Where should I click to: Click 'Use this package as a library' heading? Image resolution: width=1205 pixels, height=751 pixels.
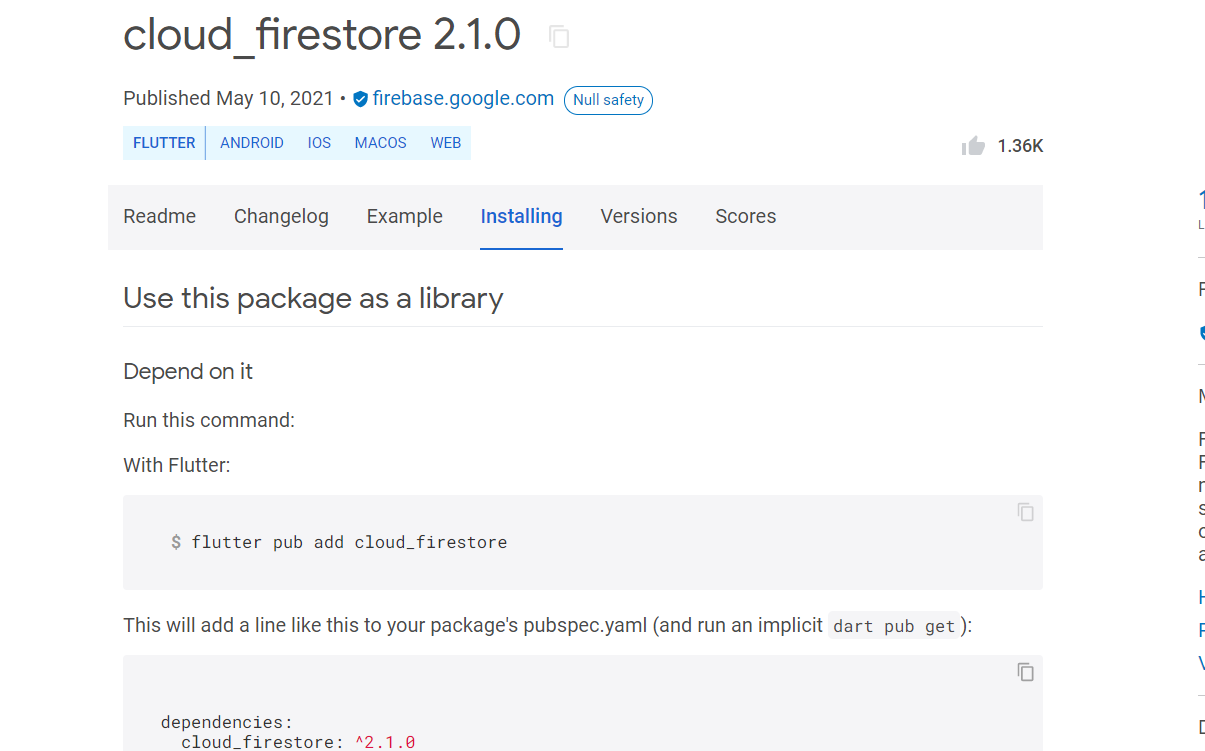click(313, 298)
